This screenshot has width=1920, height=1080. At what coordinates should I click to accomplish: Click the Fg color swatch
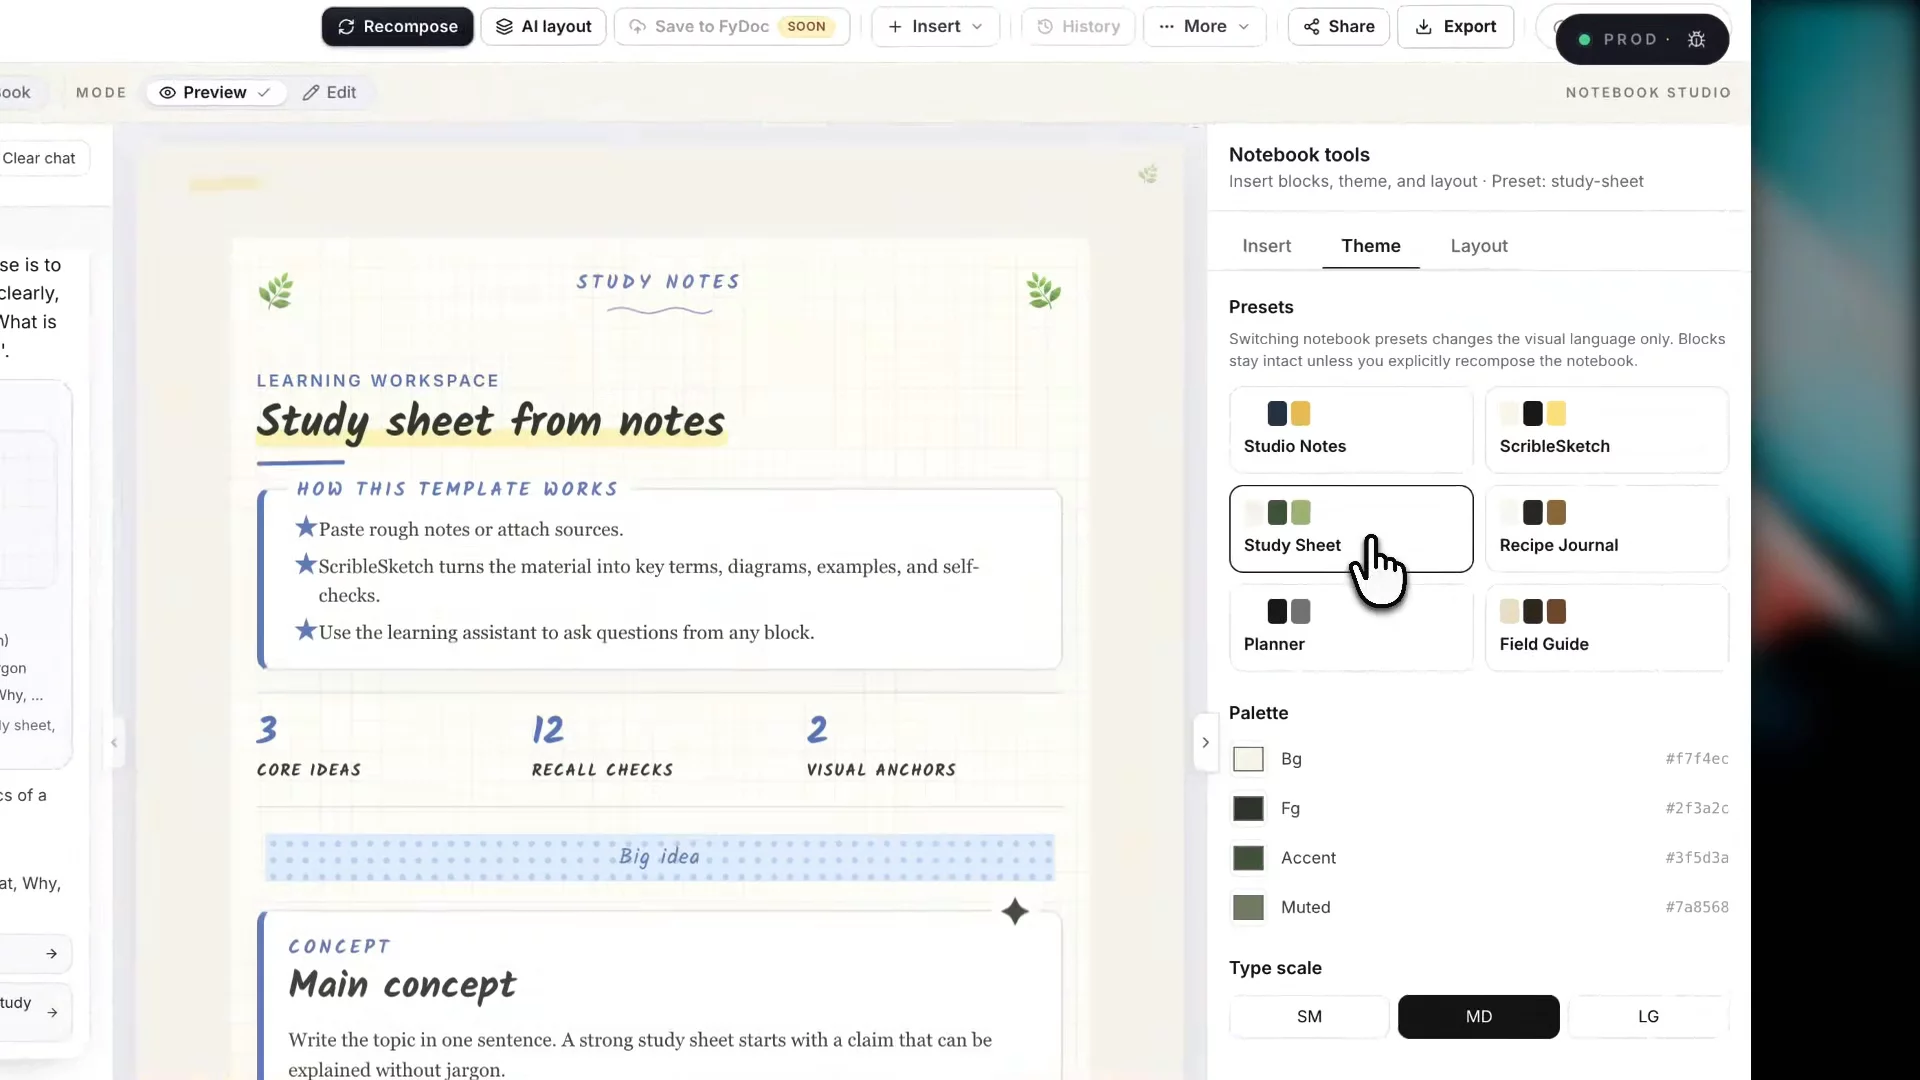[1248, 808]
